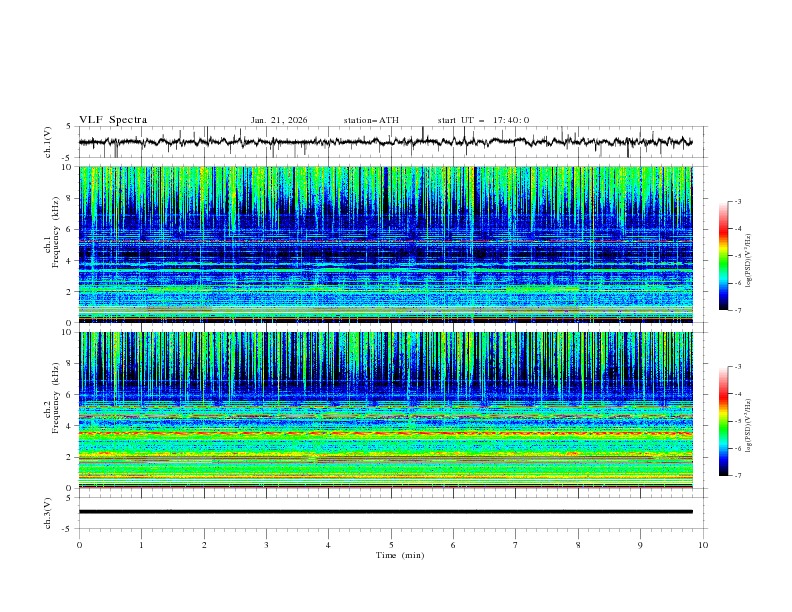Click the "-3" label on ch.1 color bar
Image resolution: width=792 pixels, height=612 pixels.
tap(738, 201)
